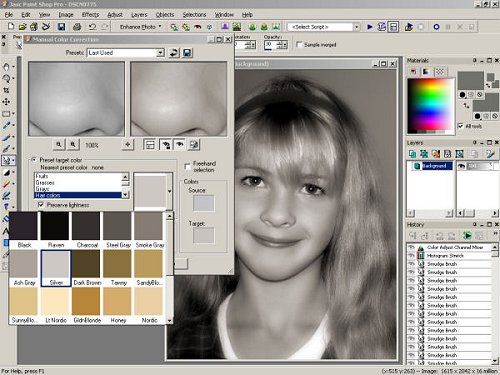Open the File menu
500x375 pixels.
(x=9, y=15)
